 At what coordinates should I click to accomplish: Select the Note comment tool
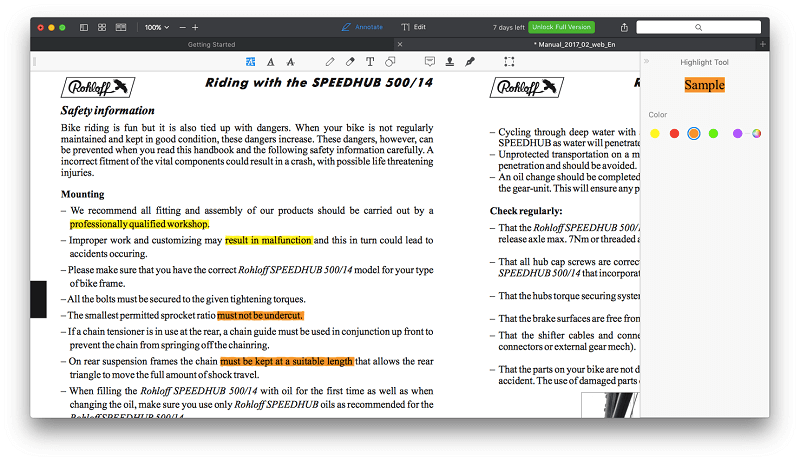430,62
